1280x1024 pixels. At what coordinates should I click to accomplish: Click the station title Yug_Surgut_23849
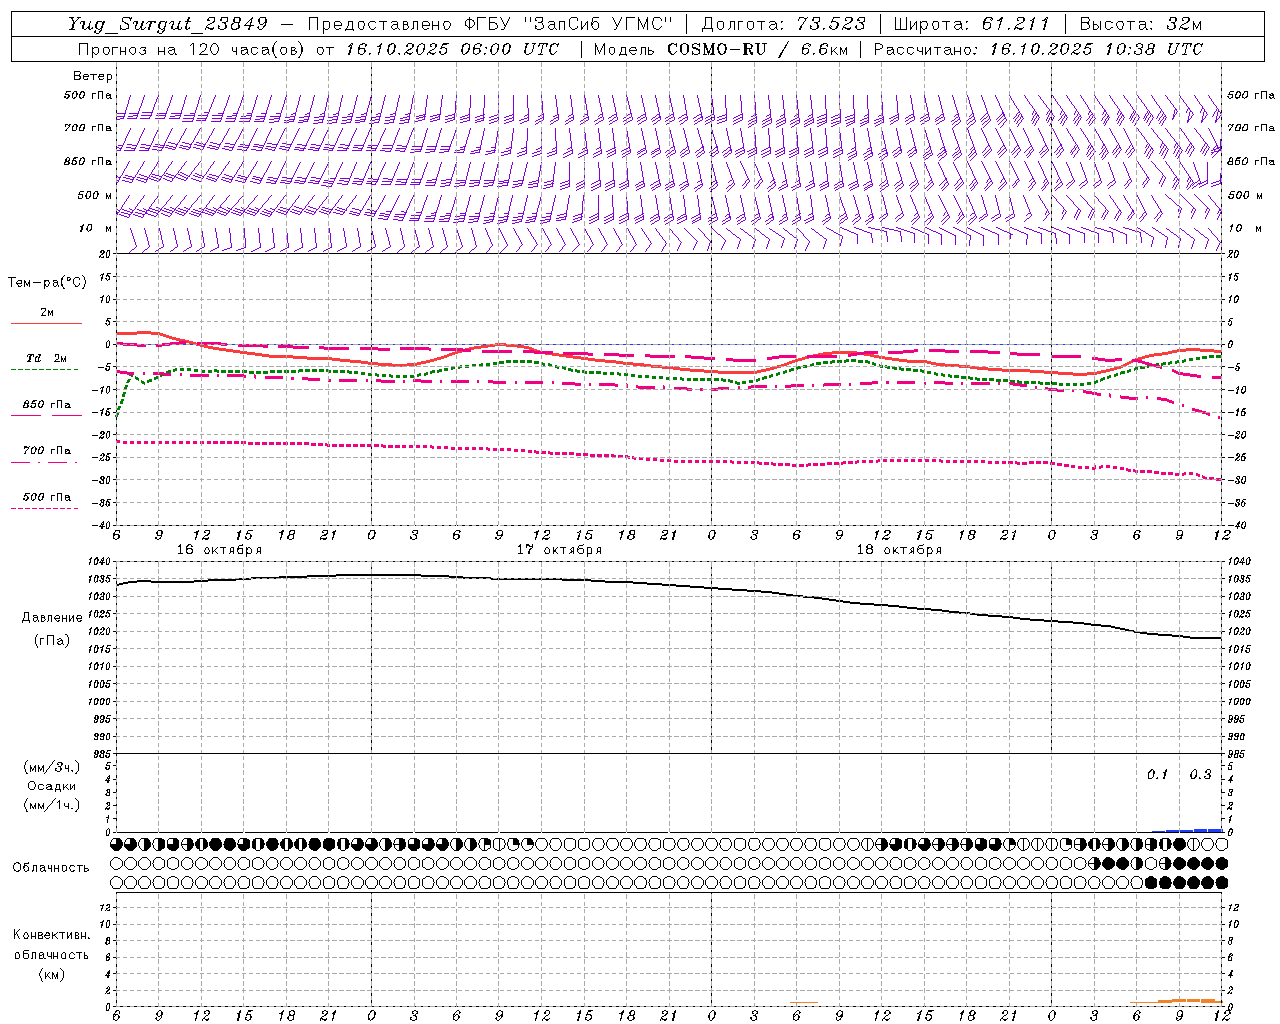(x=169, y=24)
